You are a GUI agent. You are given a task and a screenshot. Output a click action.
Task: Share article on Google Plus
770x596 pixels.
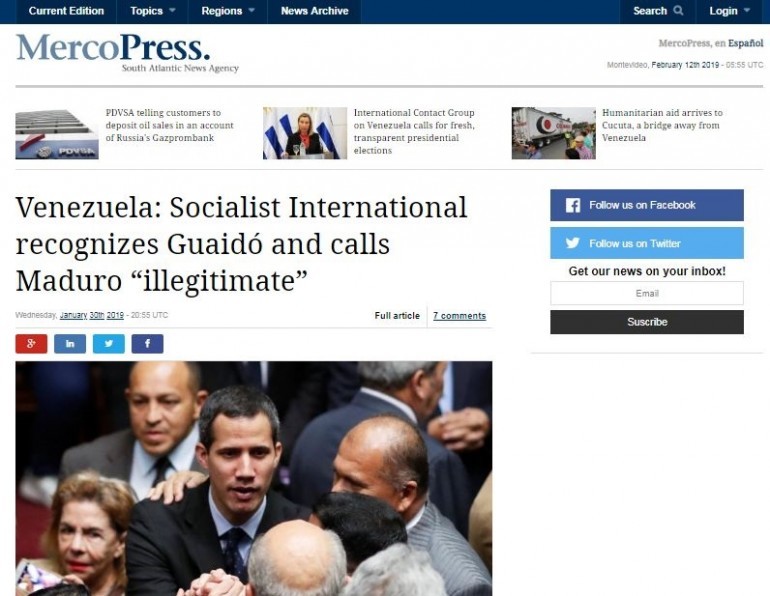[31, 344]
